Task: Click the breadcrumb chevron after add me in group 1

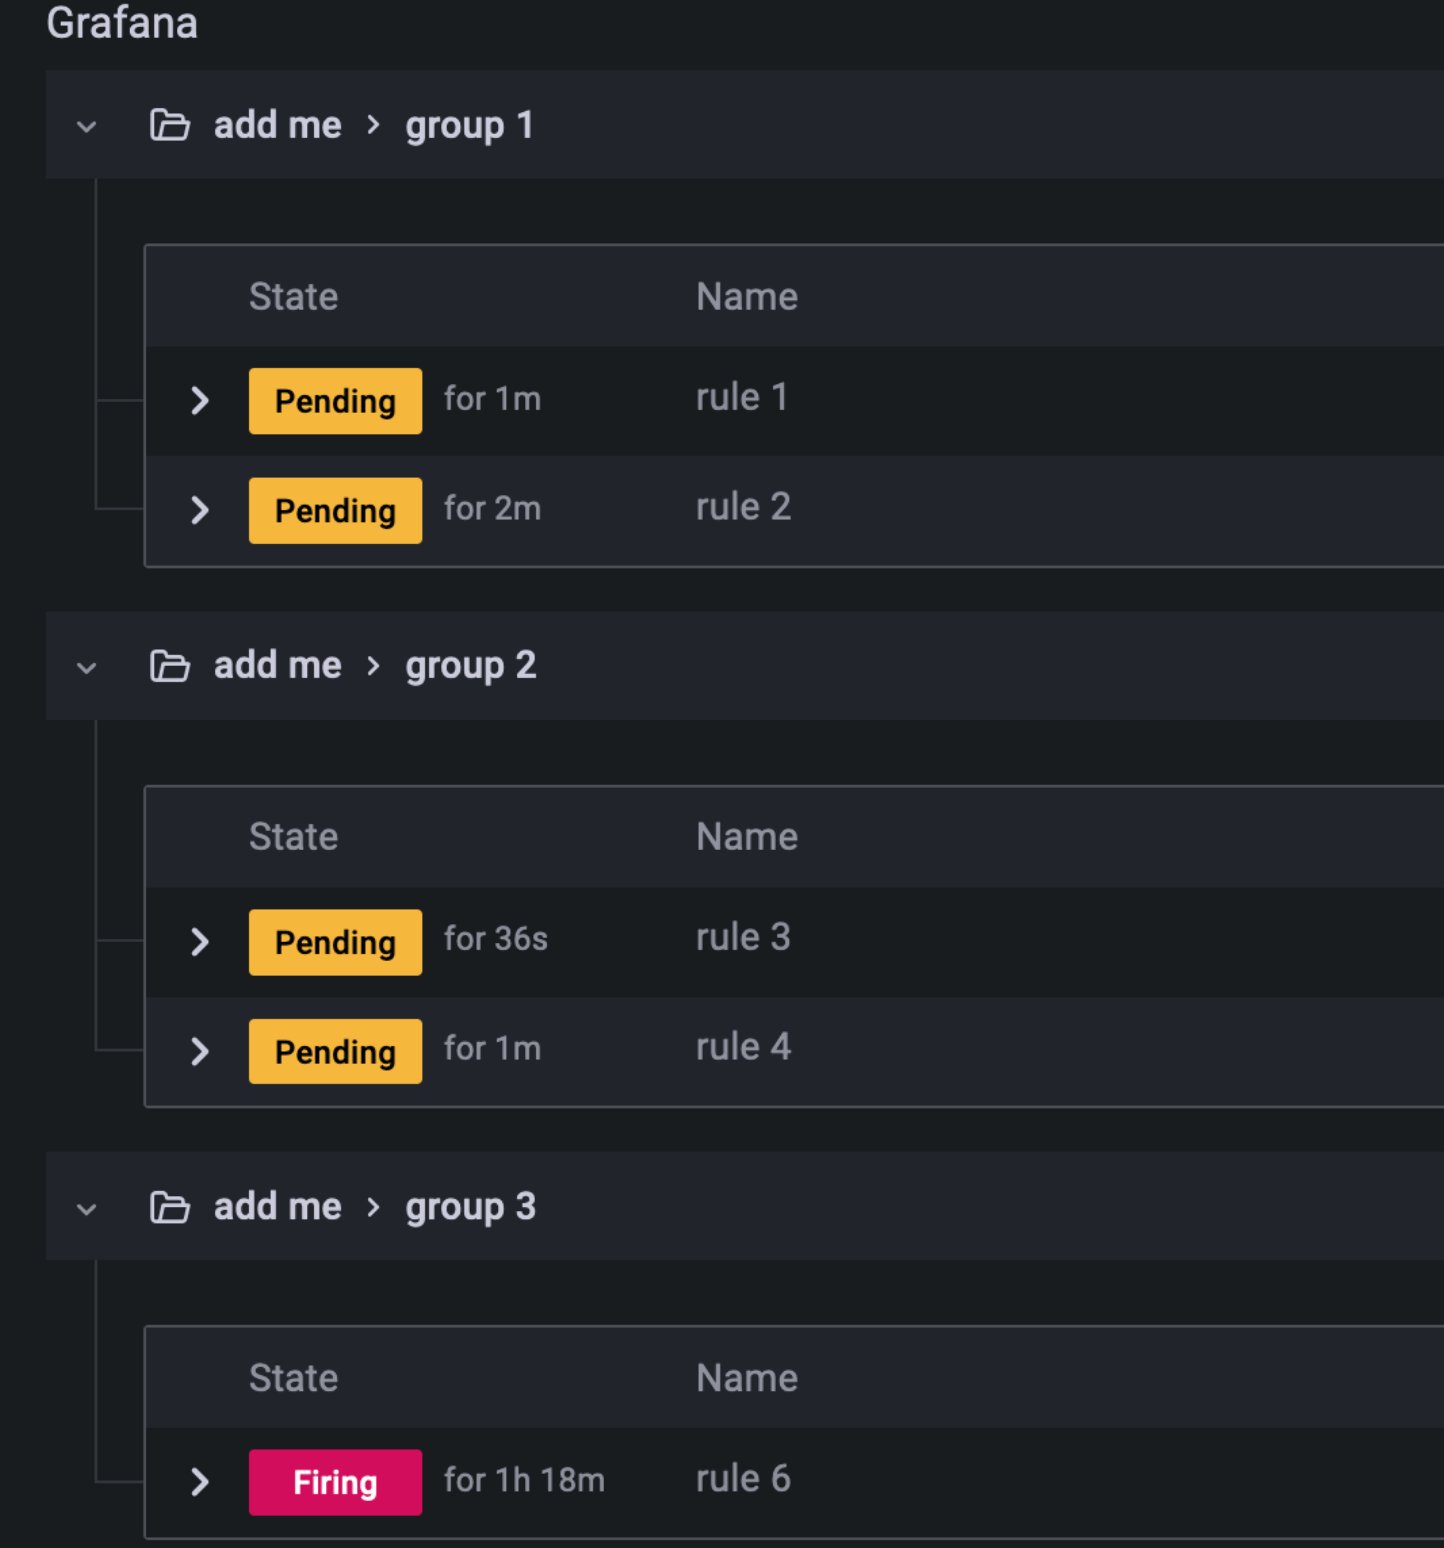Action: 372,125
